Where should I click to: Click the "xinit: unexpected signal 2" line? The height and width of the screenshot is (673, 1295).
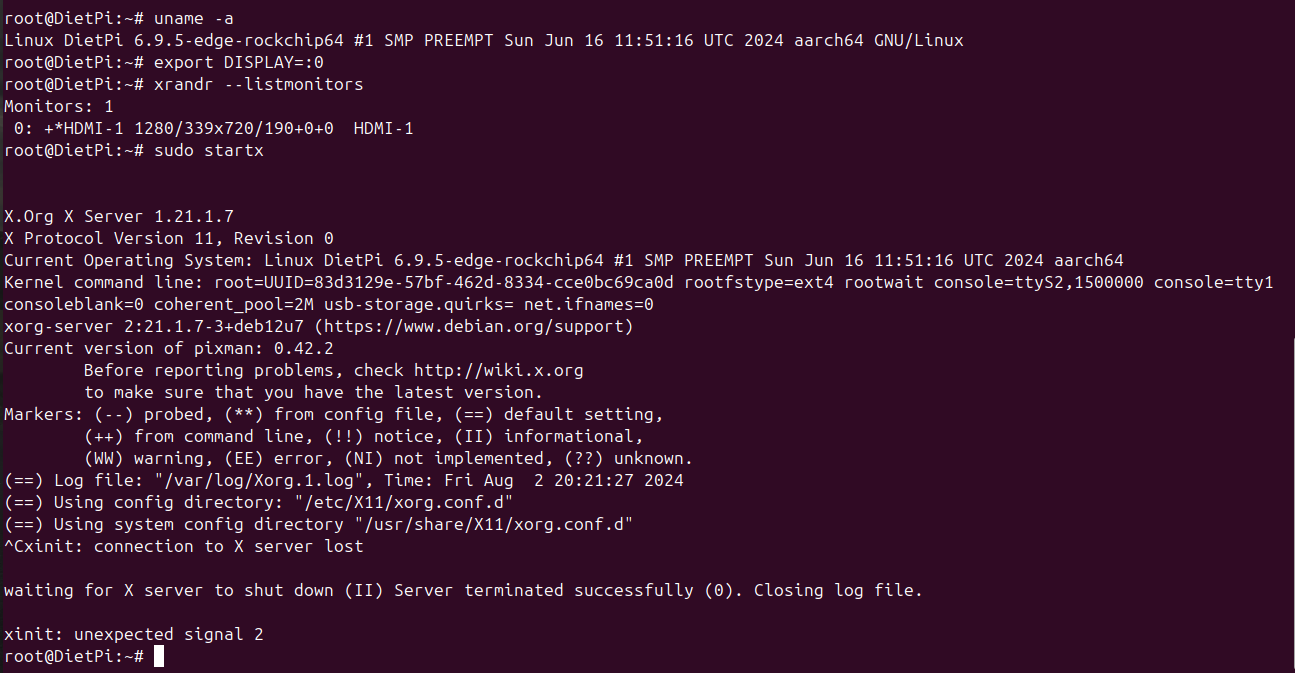(x=133, y=634)
